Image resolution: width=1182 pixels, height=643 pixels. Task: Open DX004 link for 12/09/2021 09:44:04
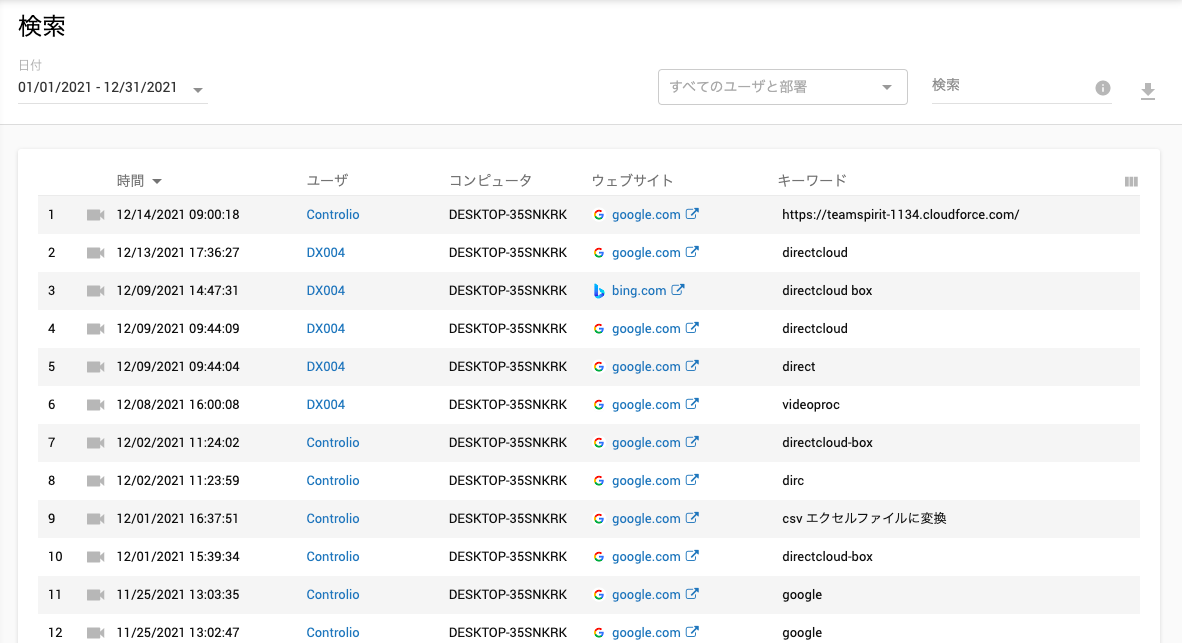click(326, 367)
